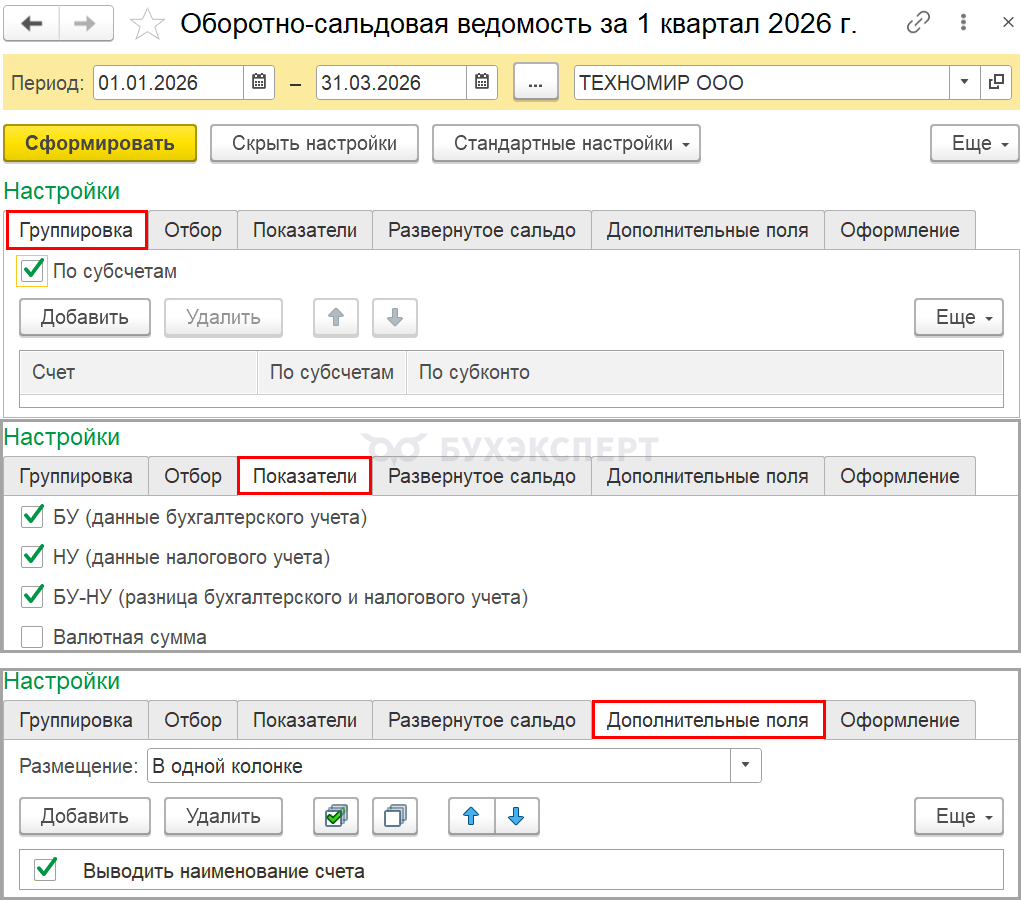
Task: Copy link via the chain icon
Action: click(917, 24)
